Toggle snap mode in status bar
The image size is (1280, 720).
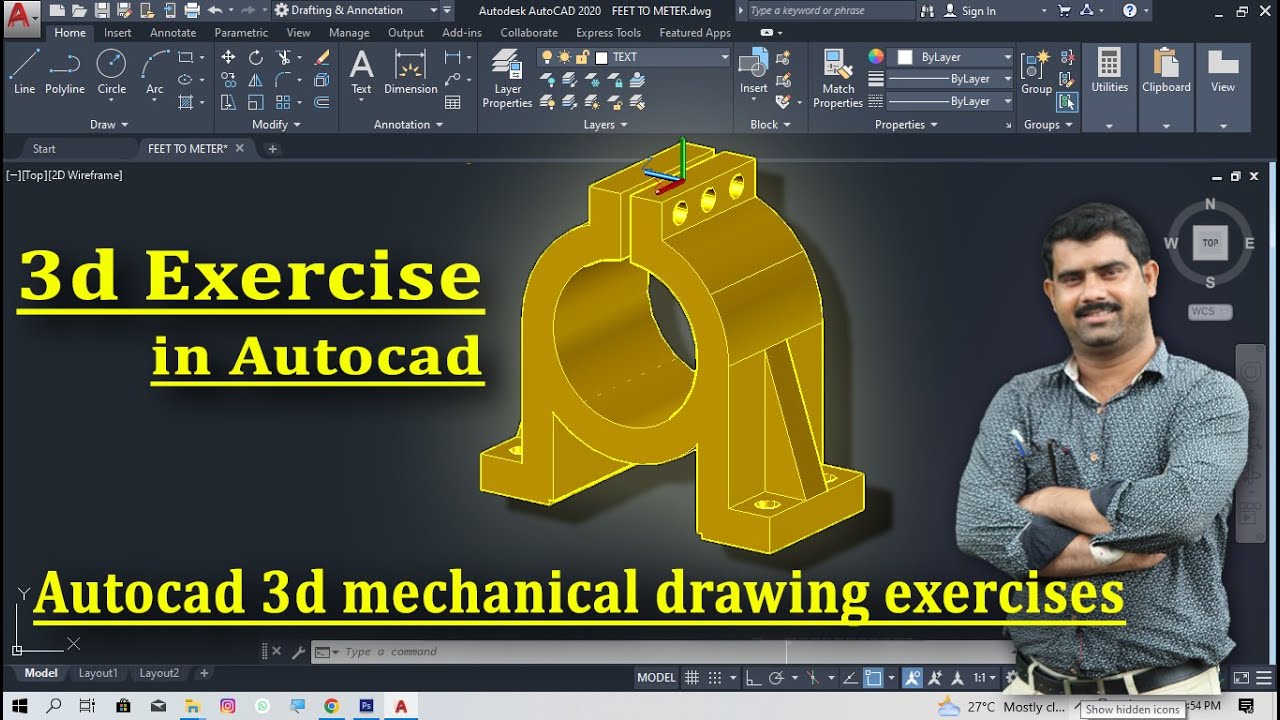(715, 678)
